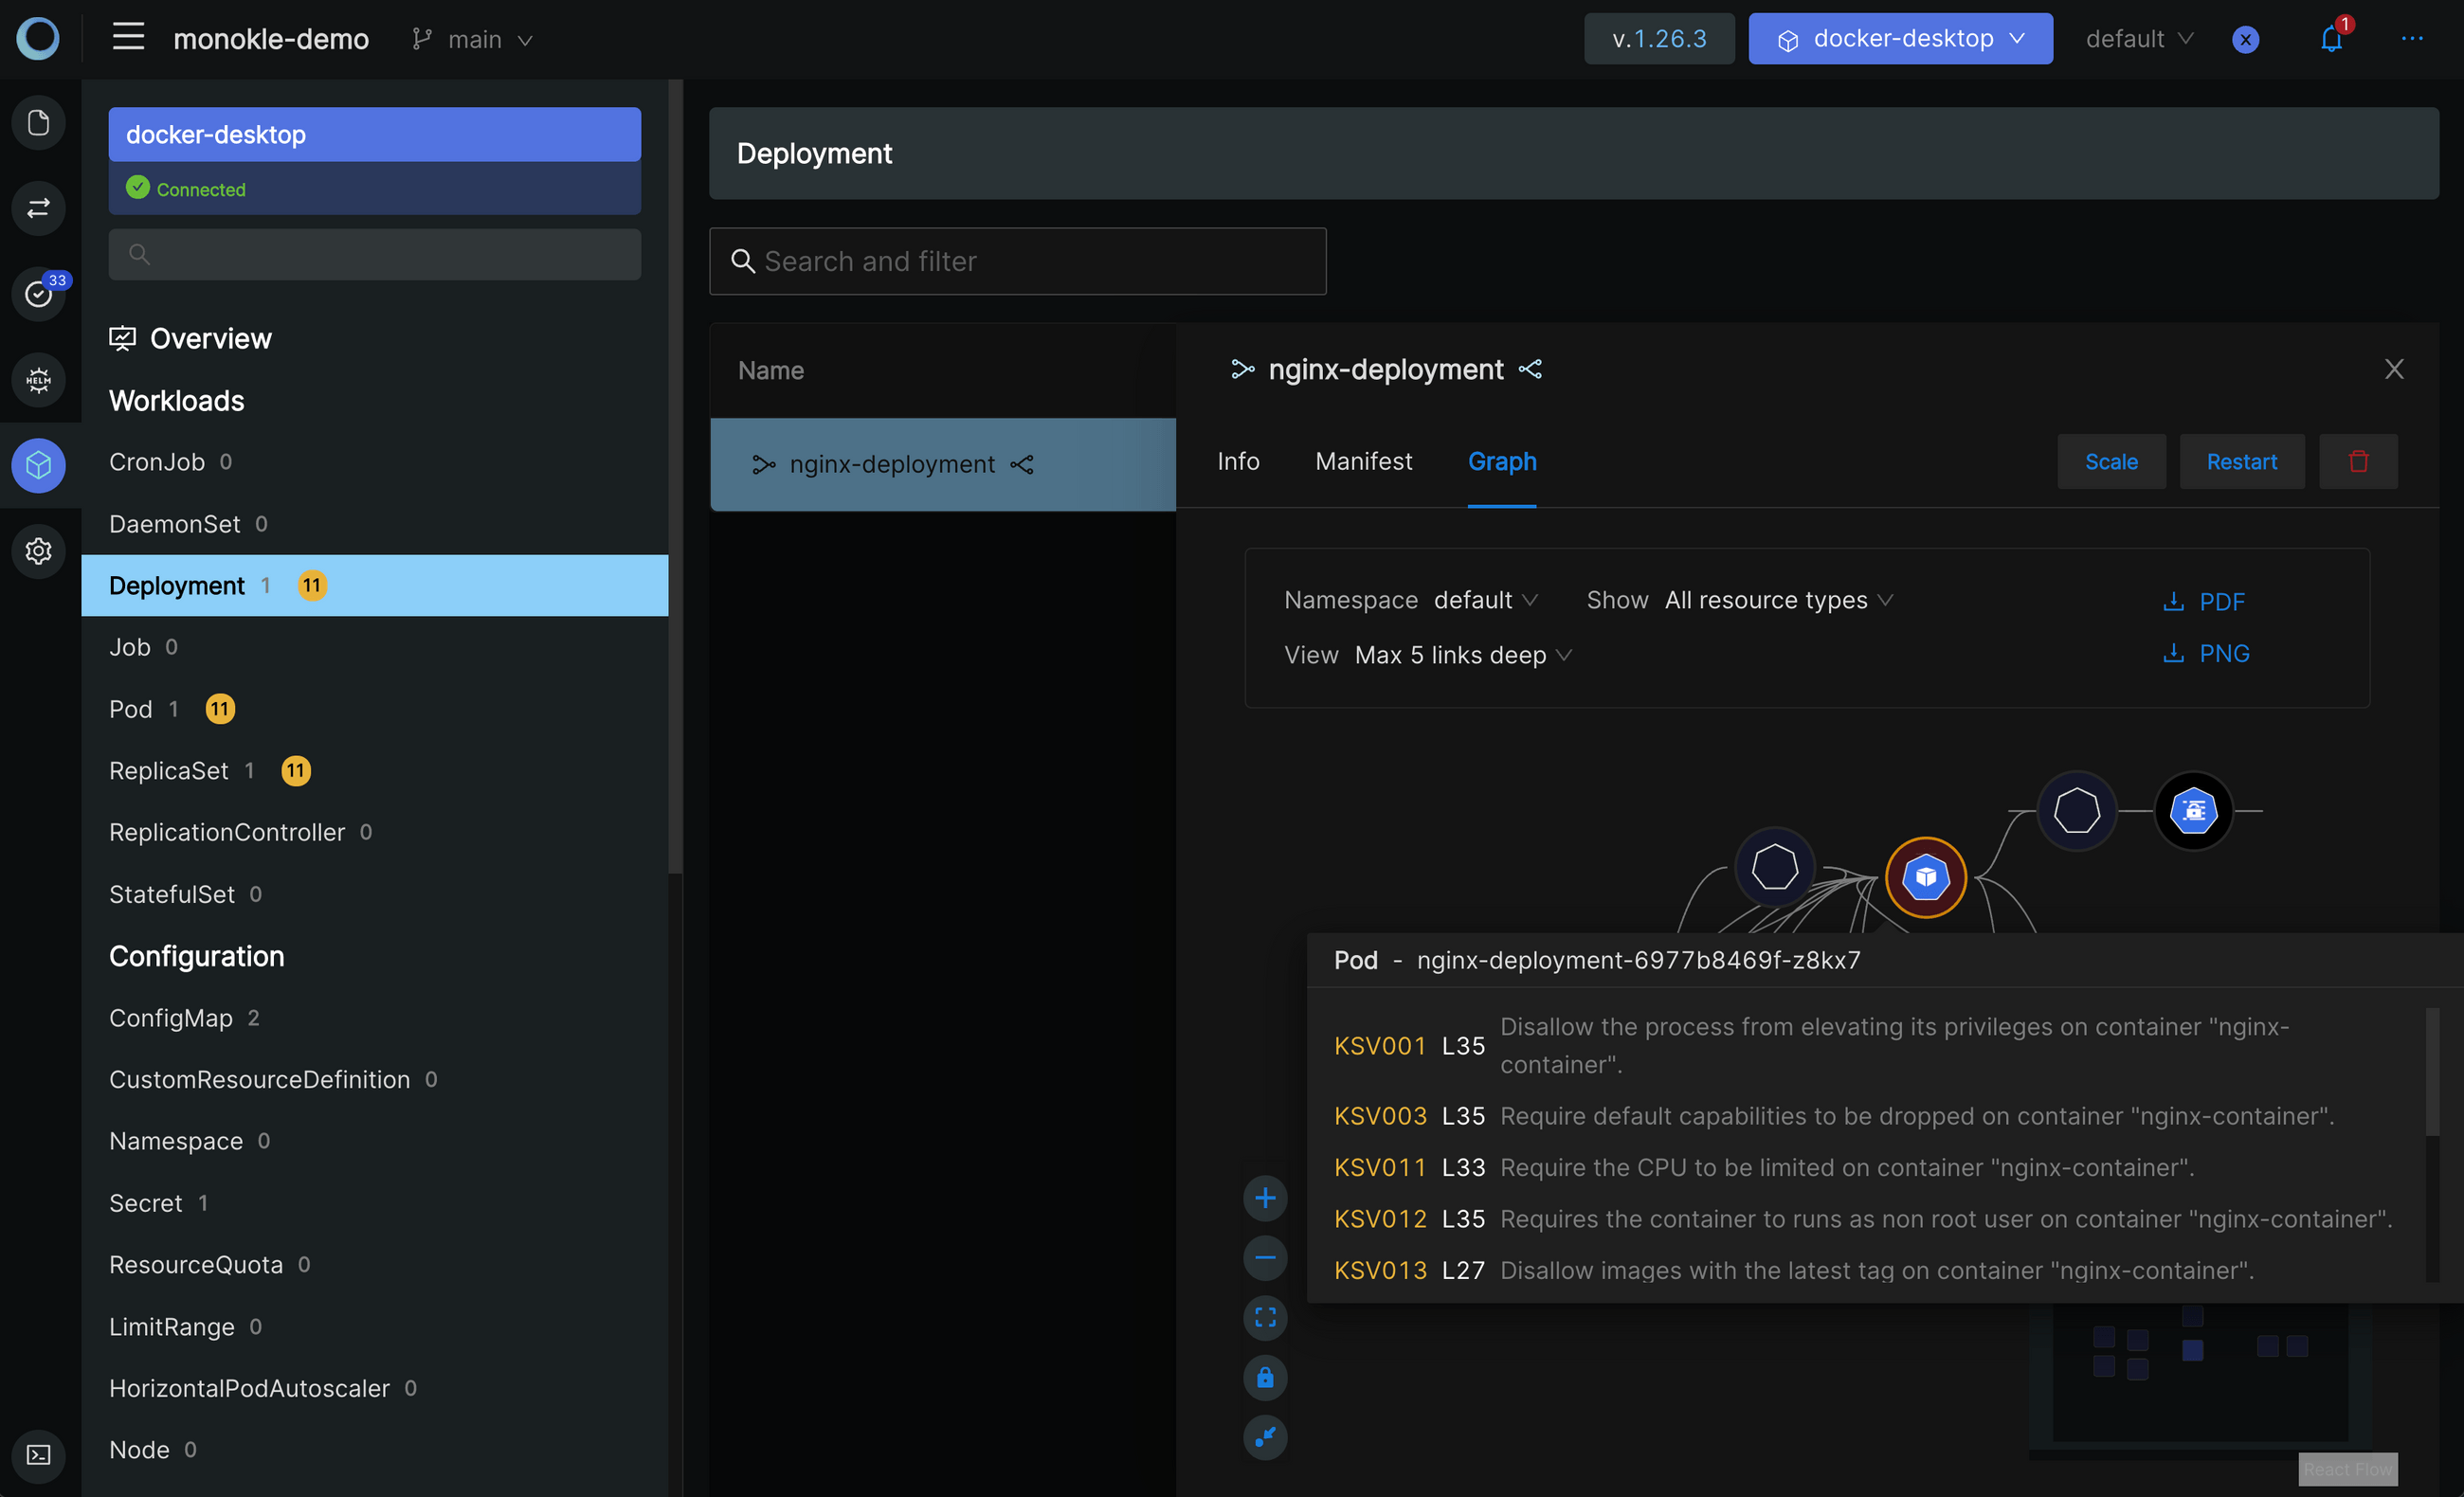Switch to the Manifest tab

[1363, 461]
